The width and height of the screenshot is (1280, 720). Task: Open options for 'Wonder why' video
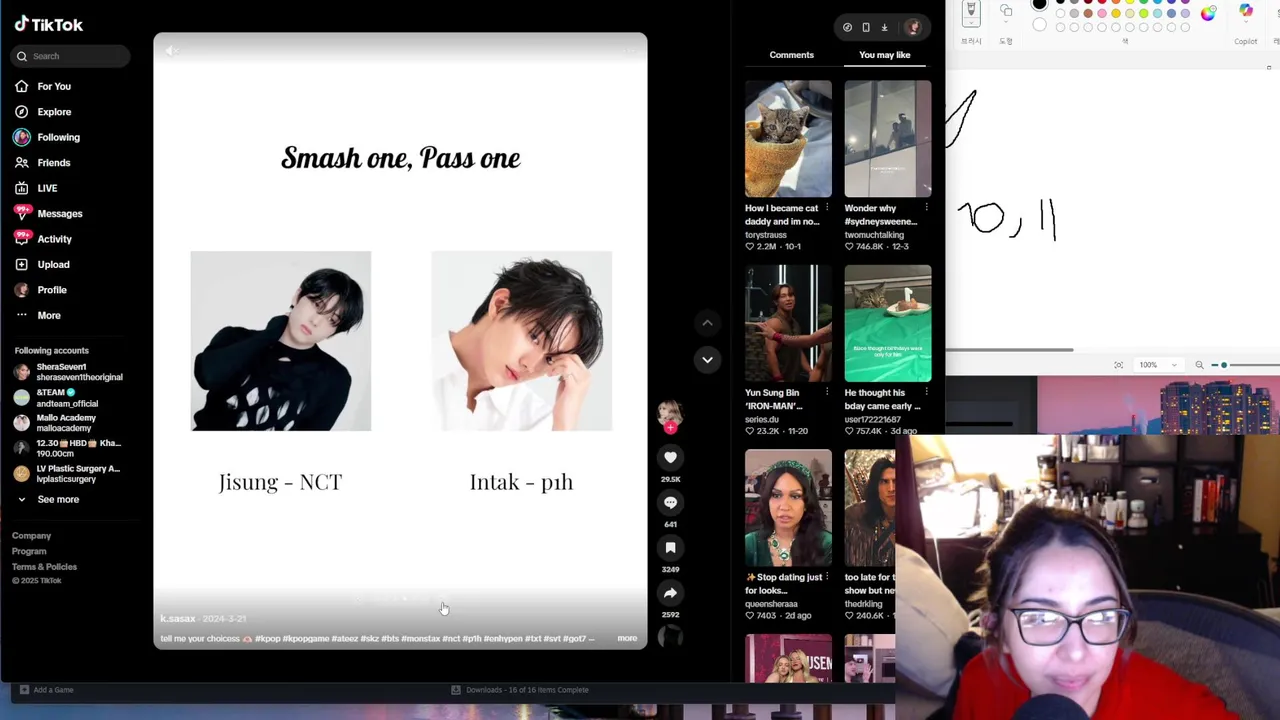pos(927,208)
